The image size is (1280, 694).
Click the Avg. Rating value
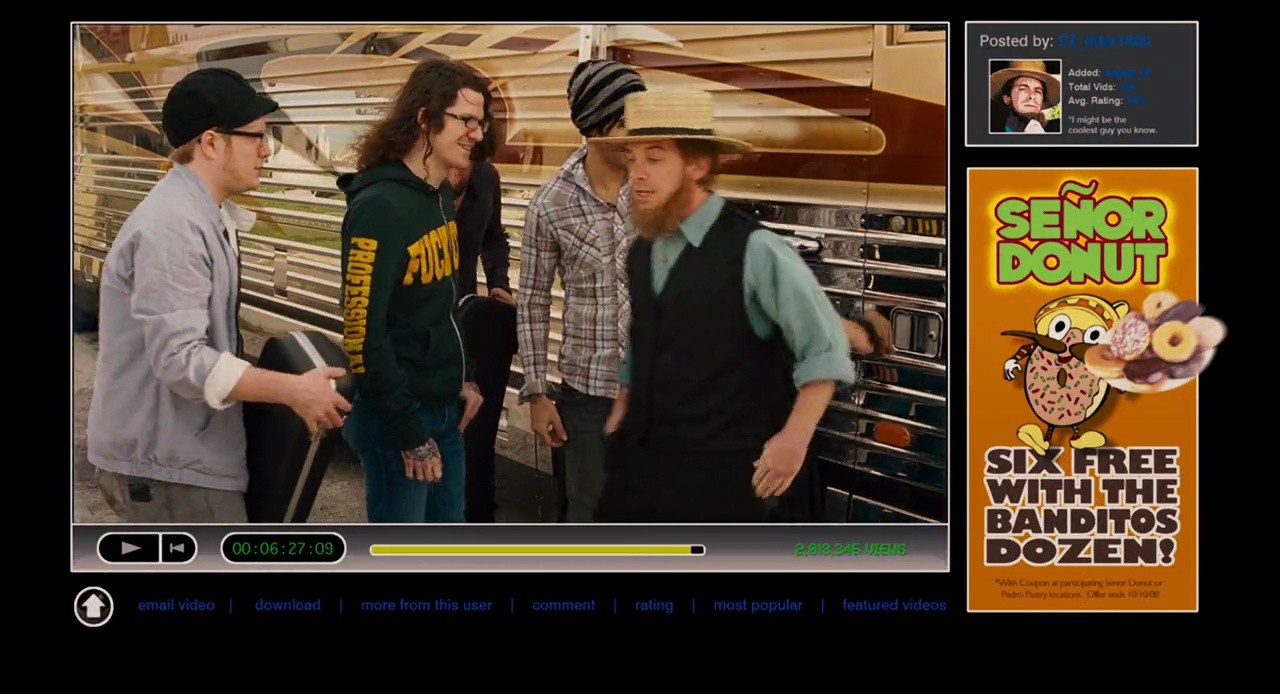(x=1135, y=100)
